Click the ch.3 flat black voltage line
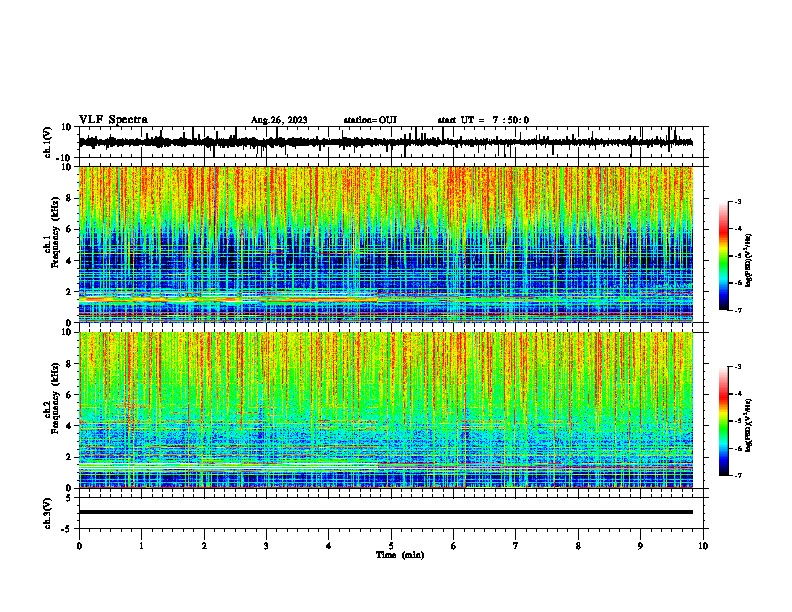 point(386,512)
